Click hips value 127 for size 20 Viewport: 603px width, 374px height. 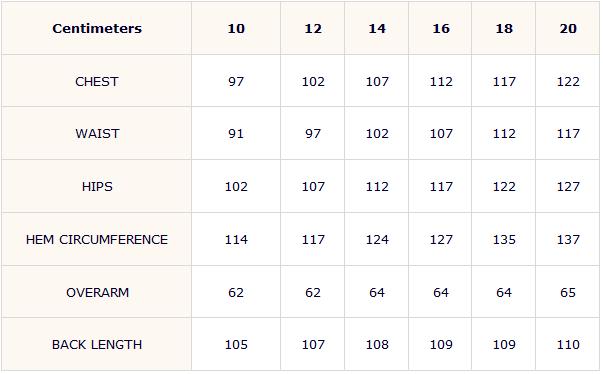point(568,187)
